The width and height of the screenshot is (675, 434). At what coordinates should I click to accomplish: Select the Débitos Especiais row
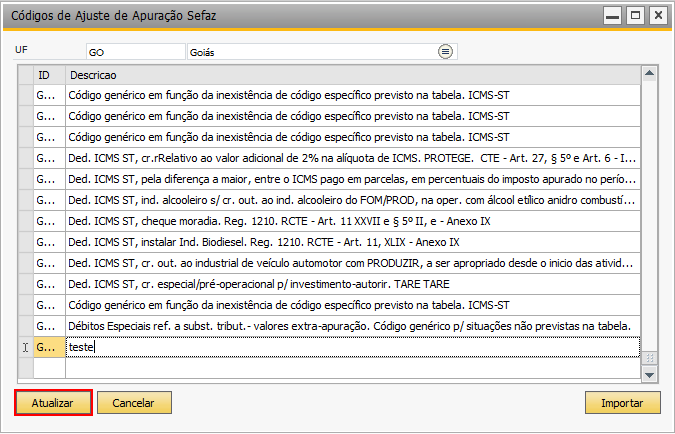click(x=353, y=326)
